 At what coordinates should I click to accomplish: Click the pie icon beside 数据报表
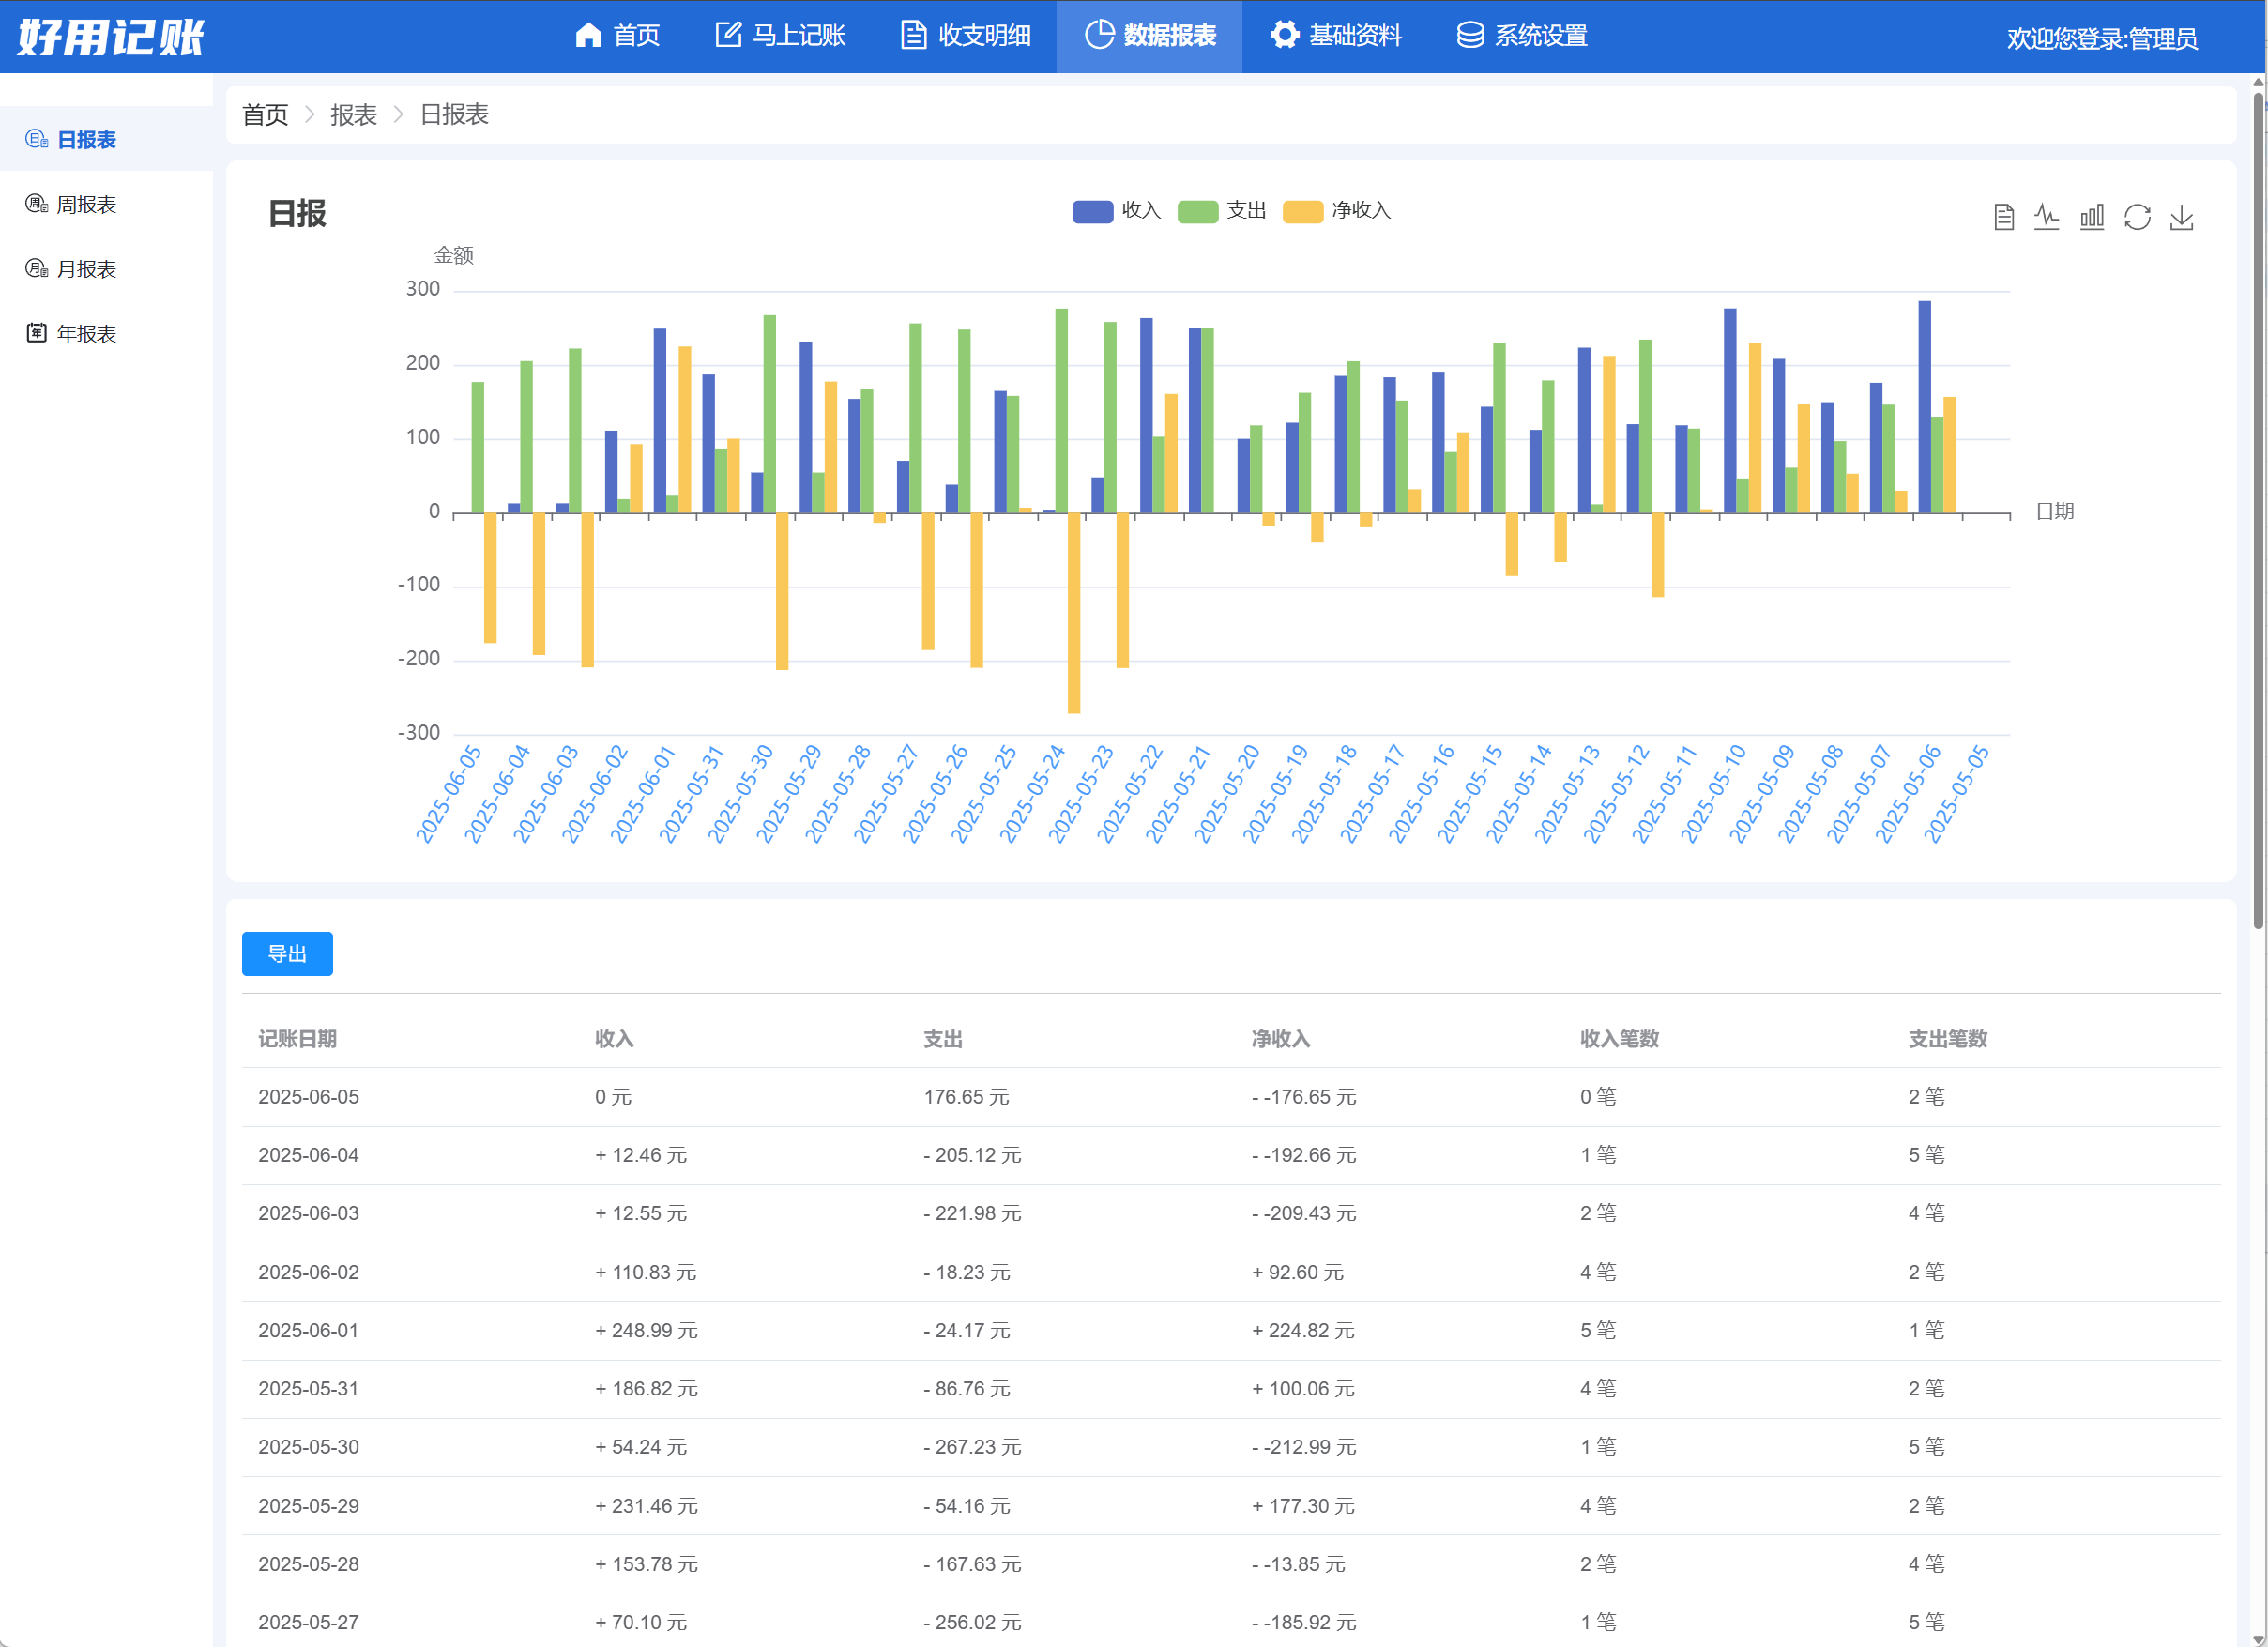point(1099,35)
